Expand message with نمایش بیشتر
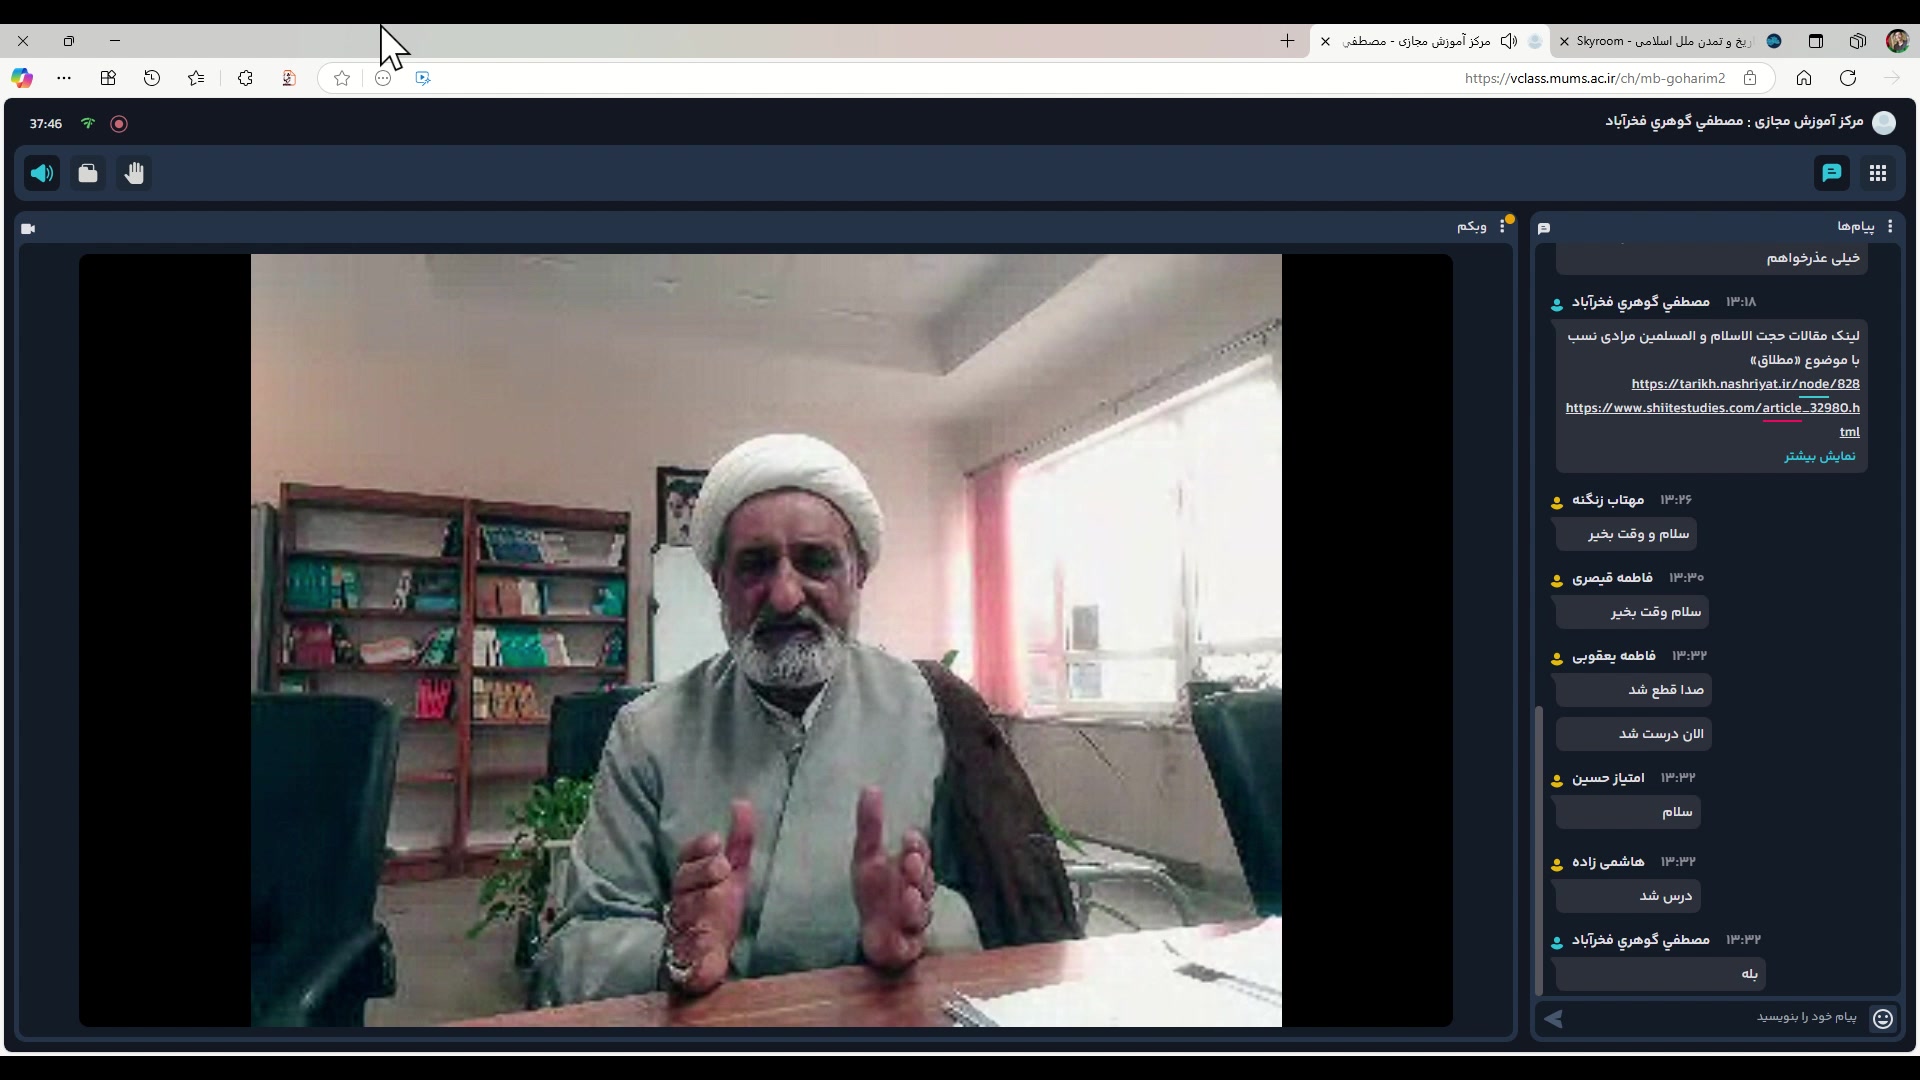The width and height of the screenshot is (1920, 1080). 1819,456
